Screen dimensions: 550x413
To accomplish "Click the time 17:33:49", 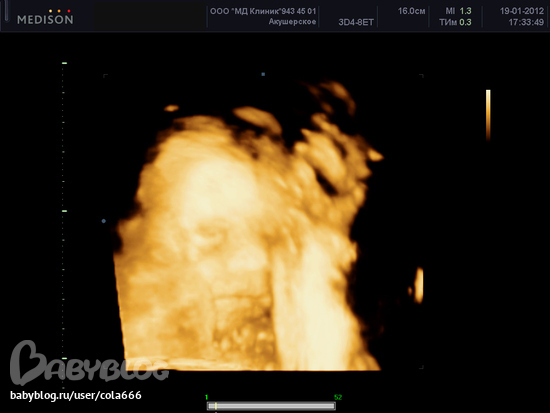I will coord(526,22).
